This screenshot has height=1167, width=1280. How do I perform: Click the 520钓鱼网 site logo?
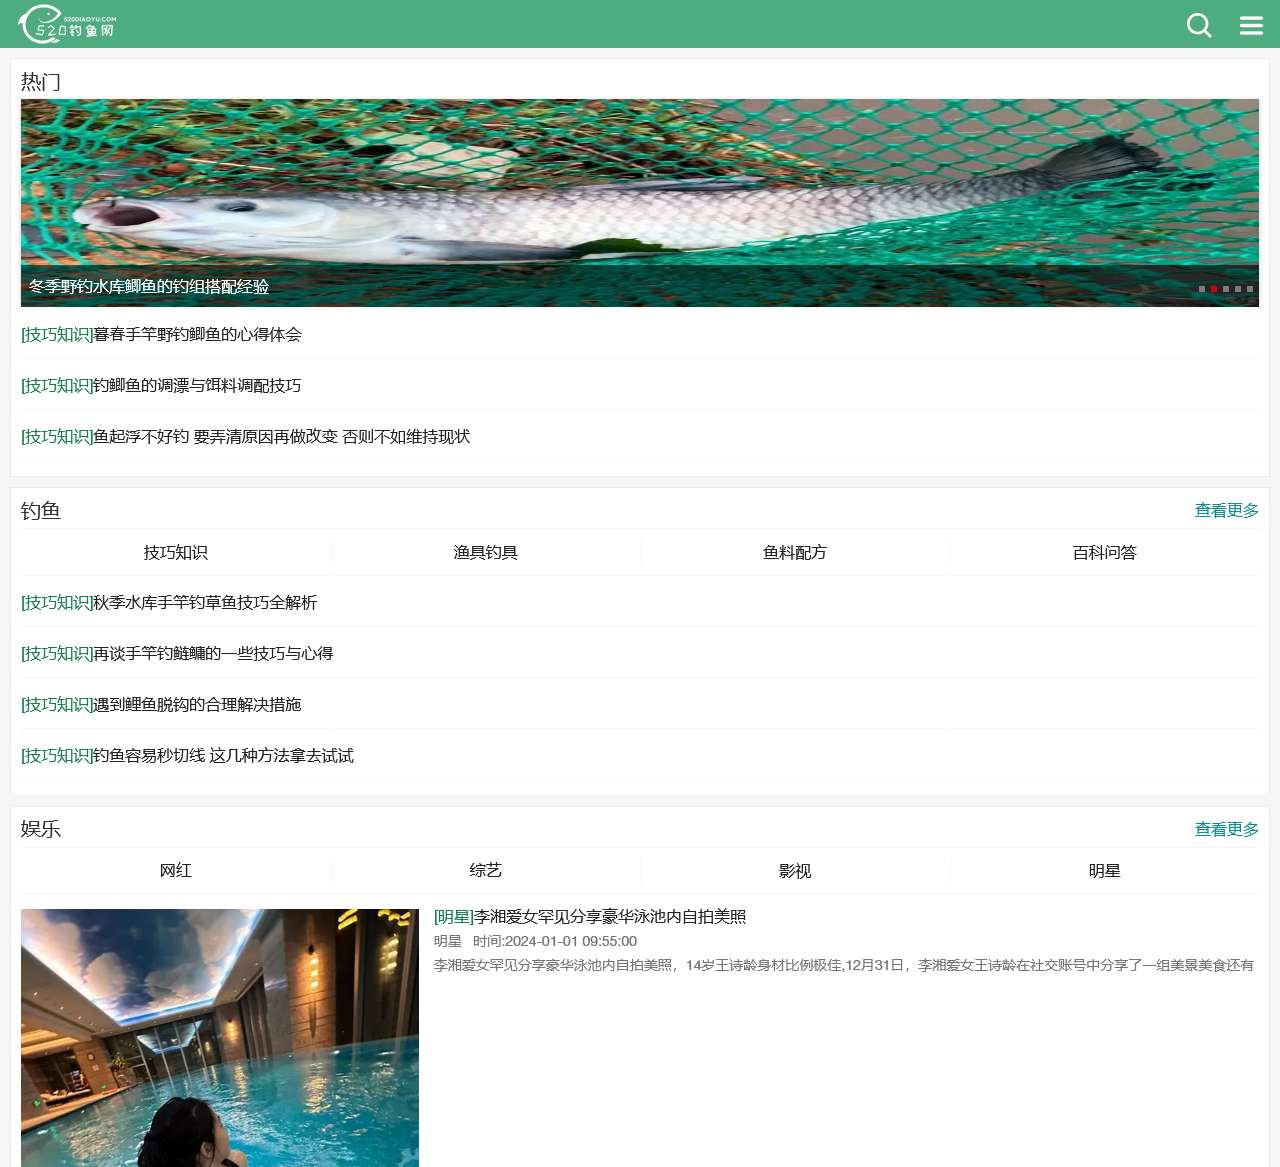(x=65, y=23)
